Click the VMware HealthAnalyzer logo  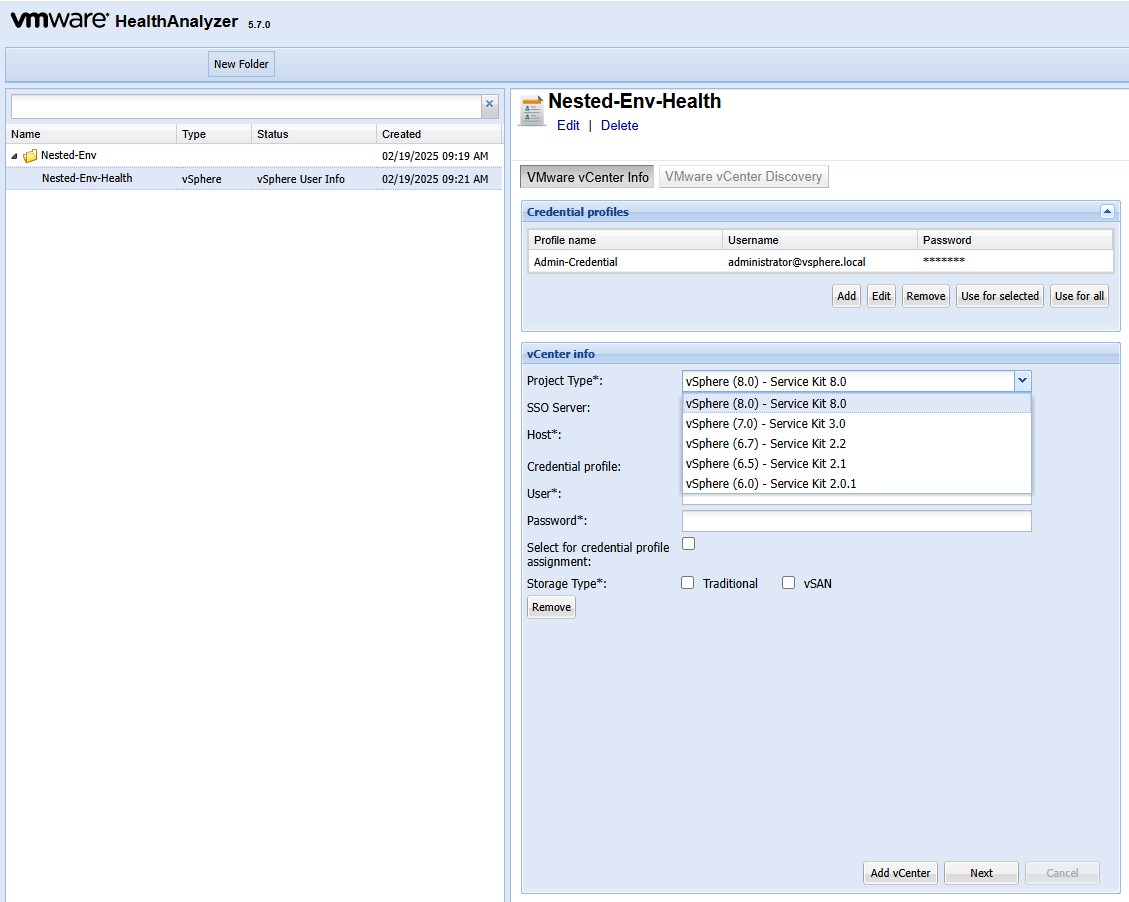(124, 20)
